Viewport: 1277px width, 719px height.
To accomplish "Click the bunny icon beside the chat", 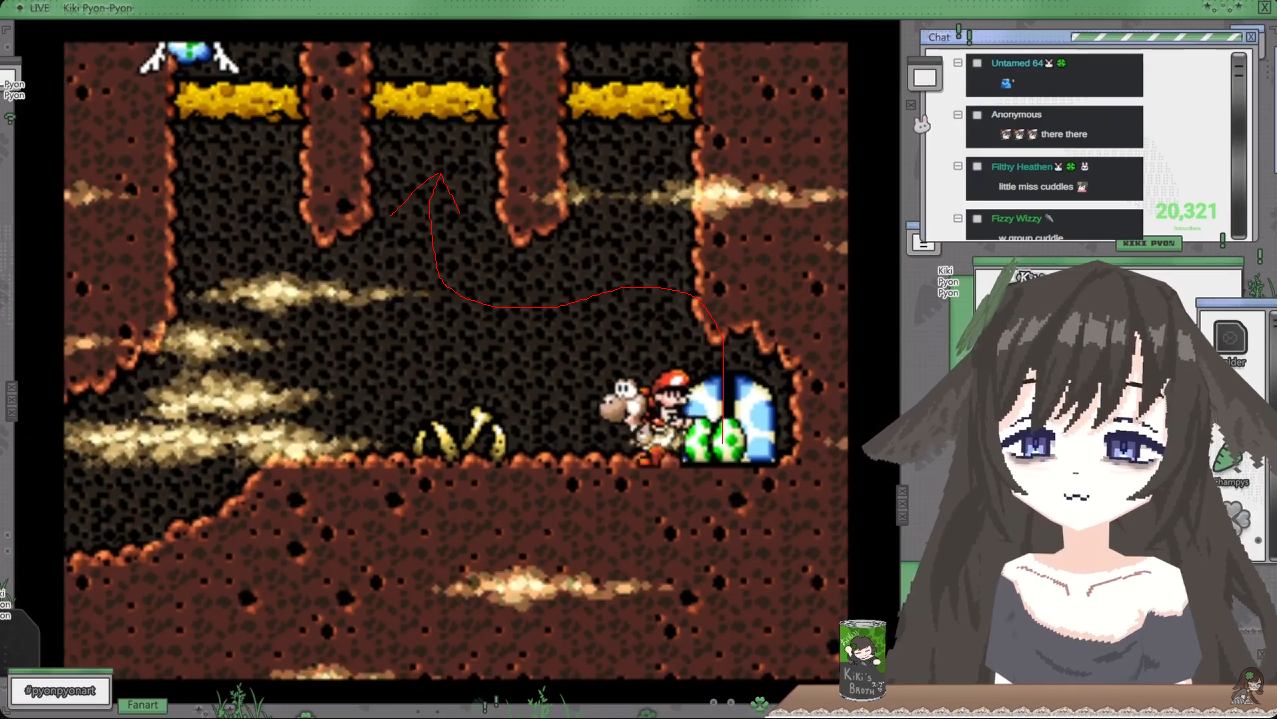I will pos(921,124).
